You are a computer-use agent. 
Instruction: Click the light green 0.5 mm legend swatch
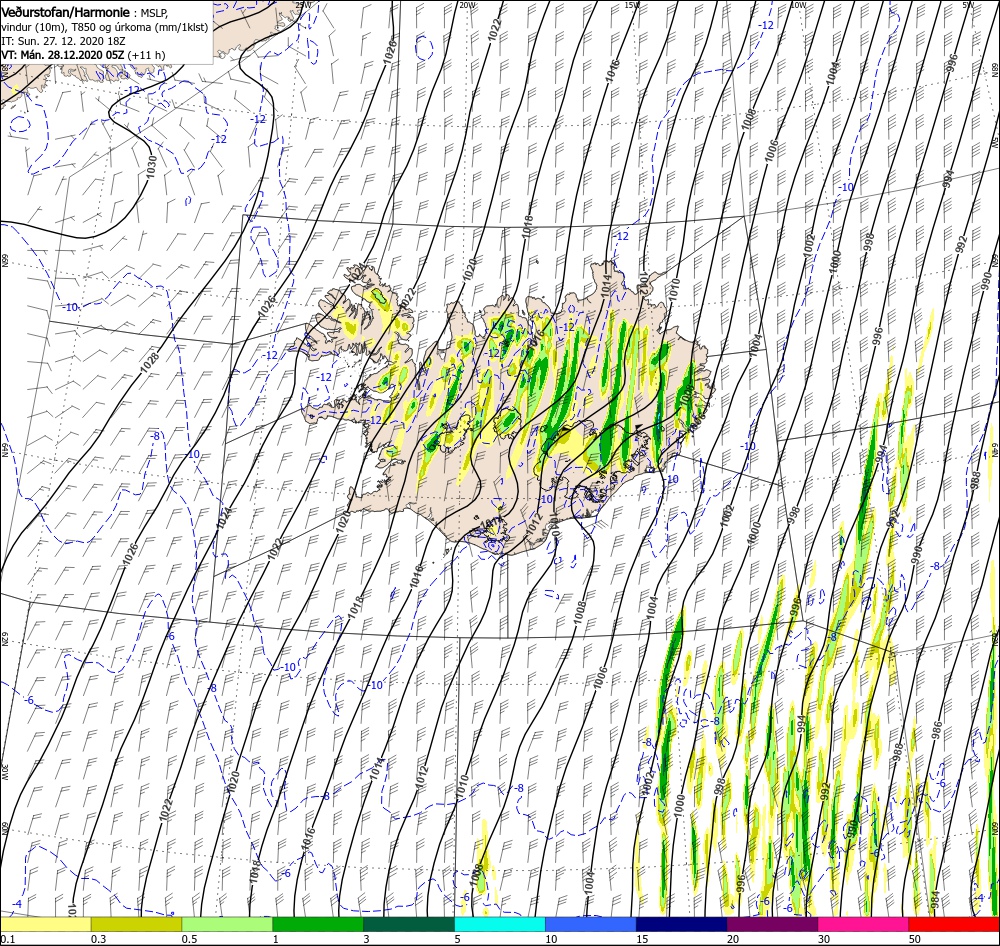(x=227, y=924)
